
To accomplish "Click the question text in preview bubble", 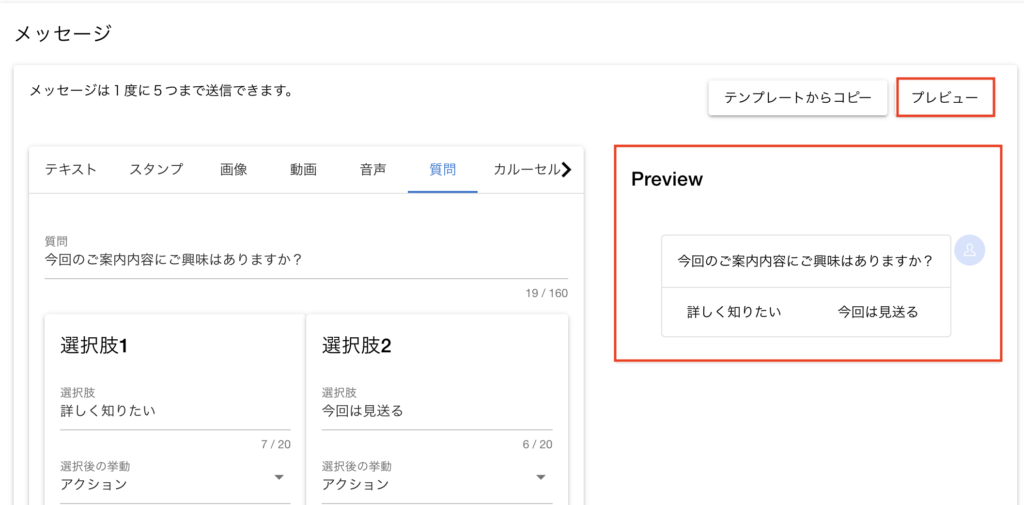I will point(805,262).
